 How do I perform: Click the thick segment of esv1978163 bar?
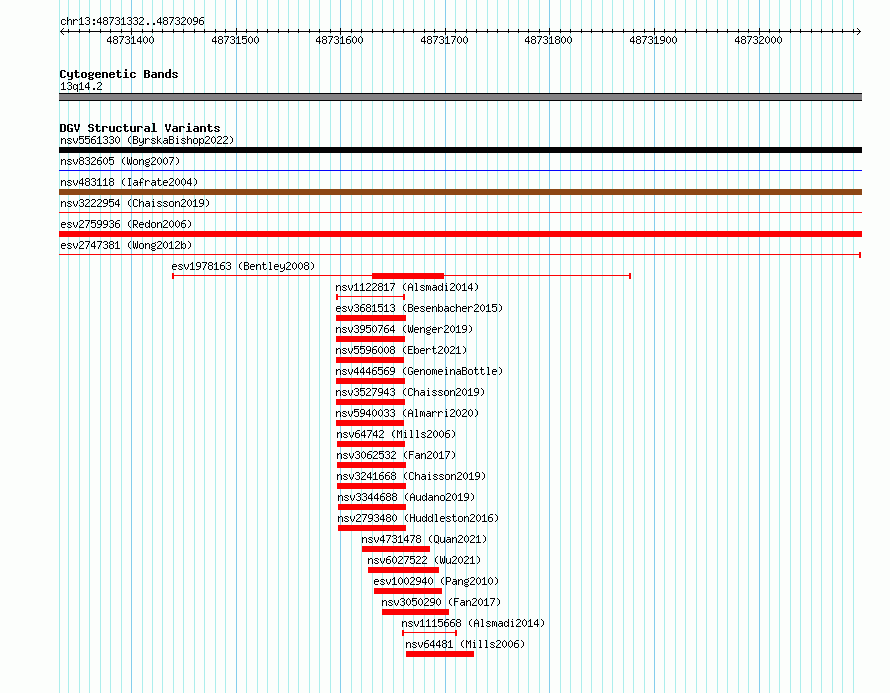click(x=408, y=276)
